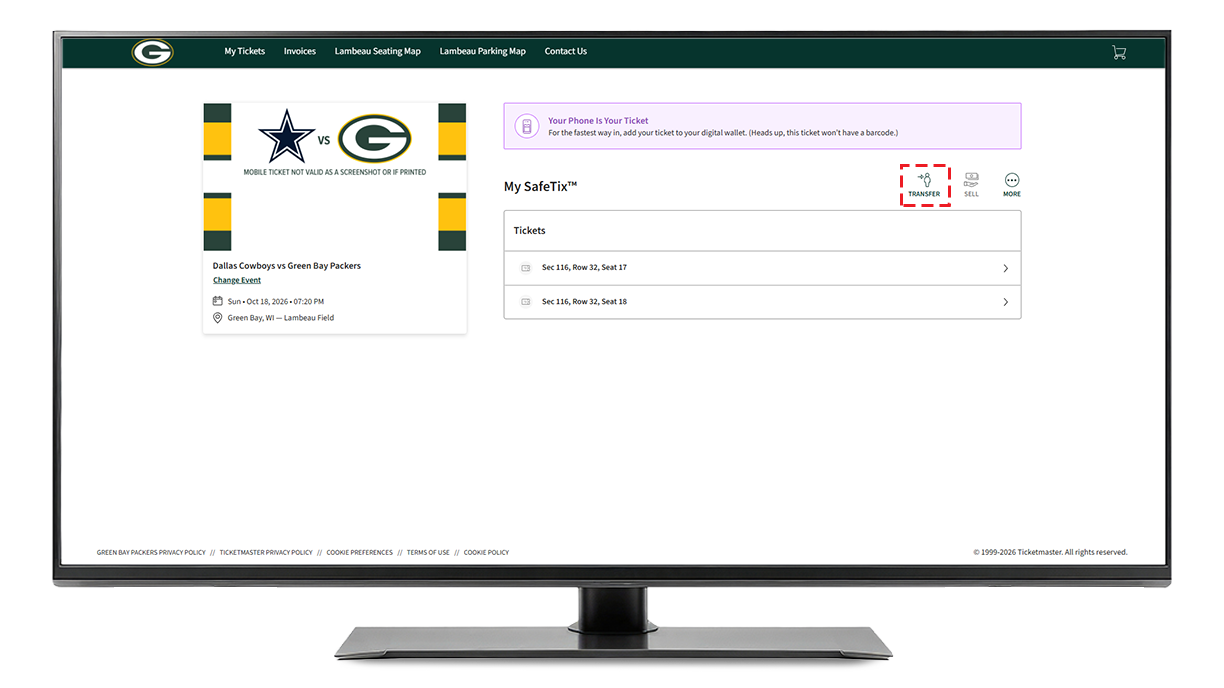Click the My SafeTix heading
Screen dimensions: 1224x688
coord(541,187)
